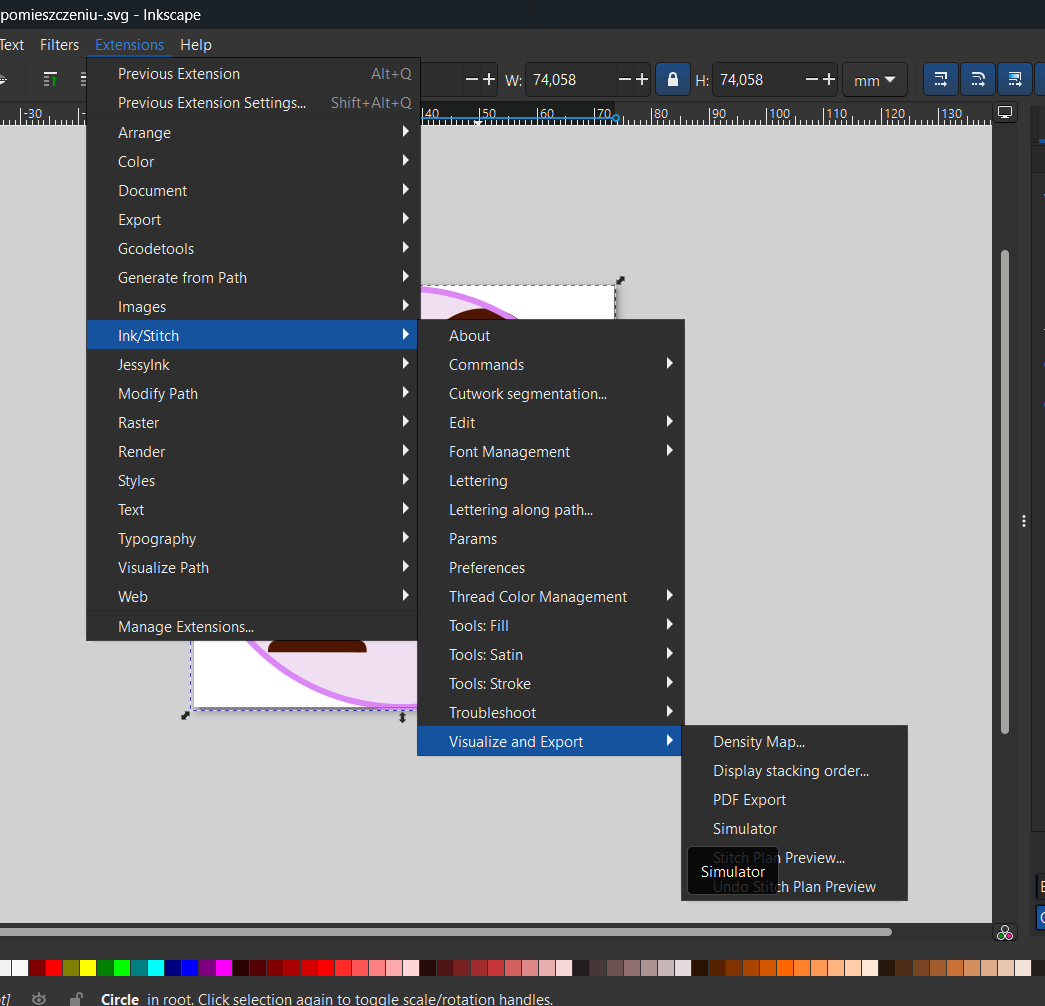The width and height of the screenshot is (1045, 1006).
Task: Toggle current layer visibility eye icon
Action: tap(39, 999)
